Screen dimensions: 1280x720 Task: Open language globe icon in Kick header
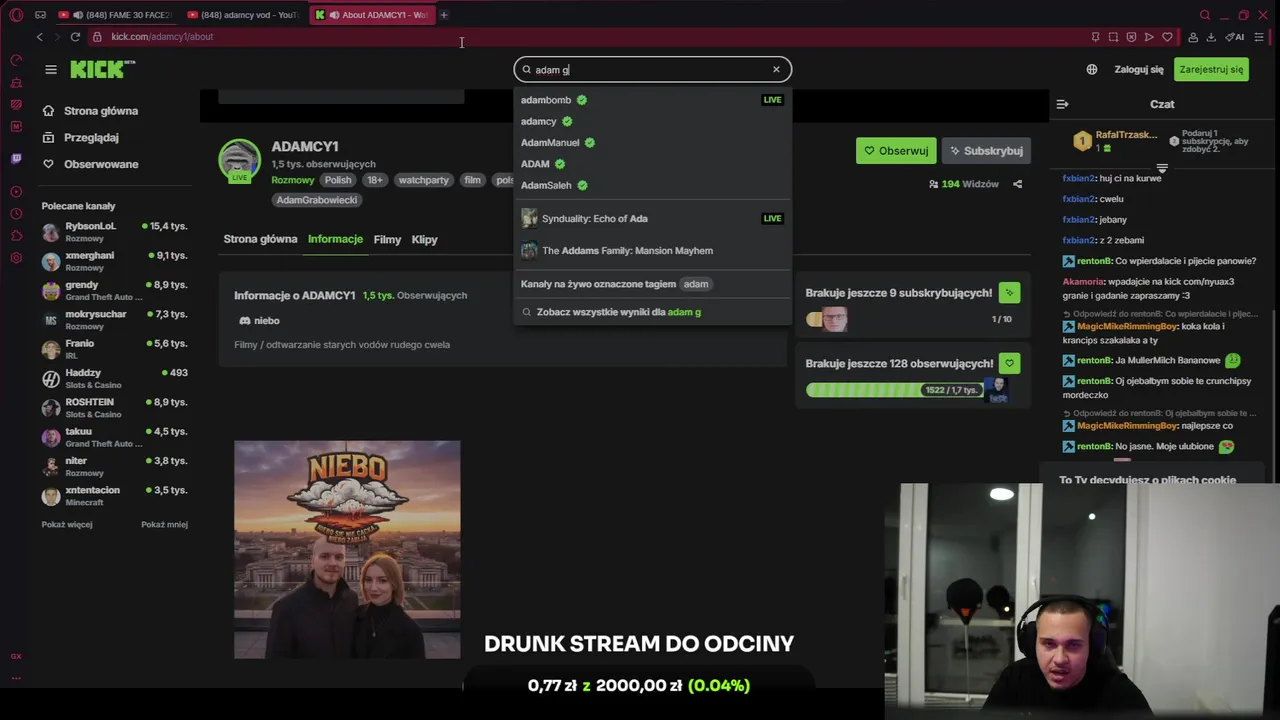(x=1092, y=69)
